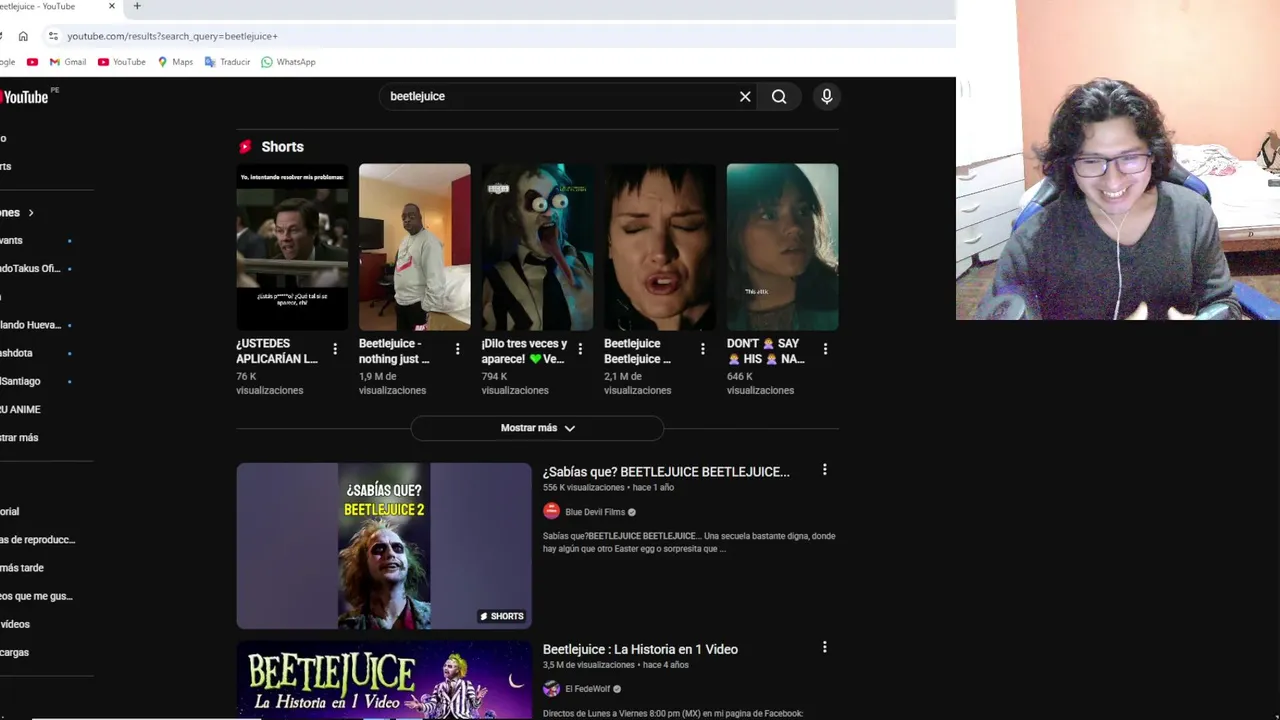This screenshot has height=720, width=1280.
Task: Play the 'Beetlejuice Beetlejuice' short thumbnail
Action: pos(660,247)
